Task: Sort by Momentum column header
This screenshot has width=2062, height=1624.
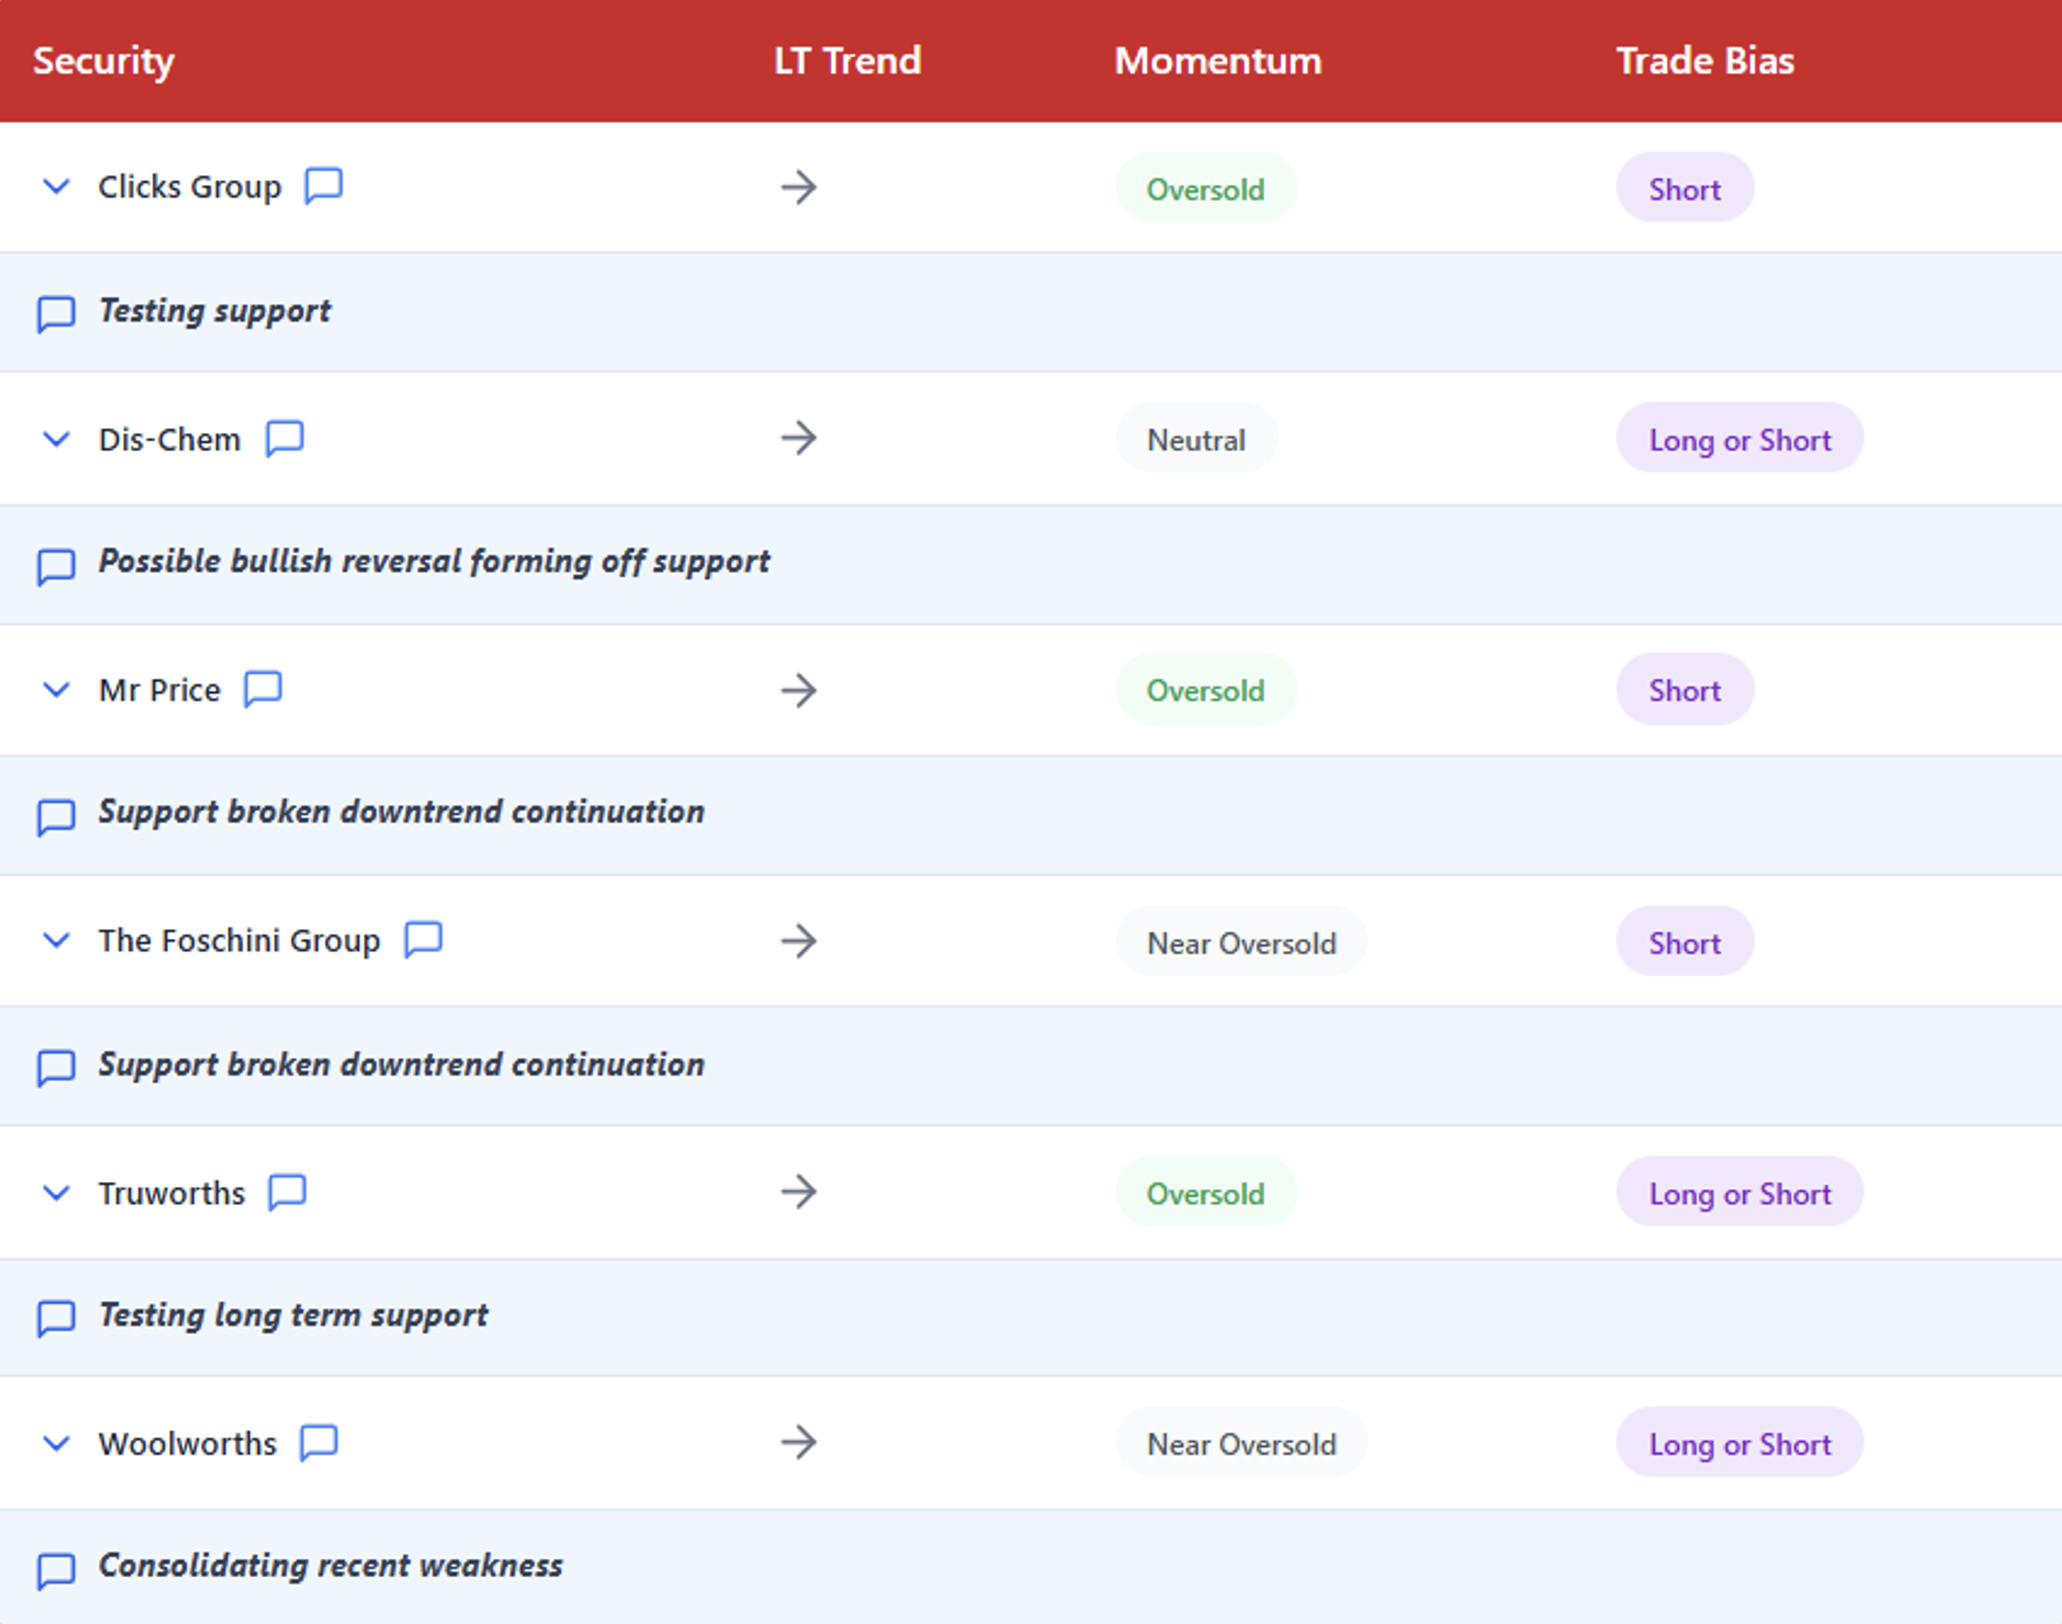Action: click(1218, 61)
